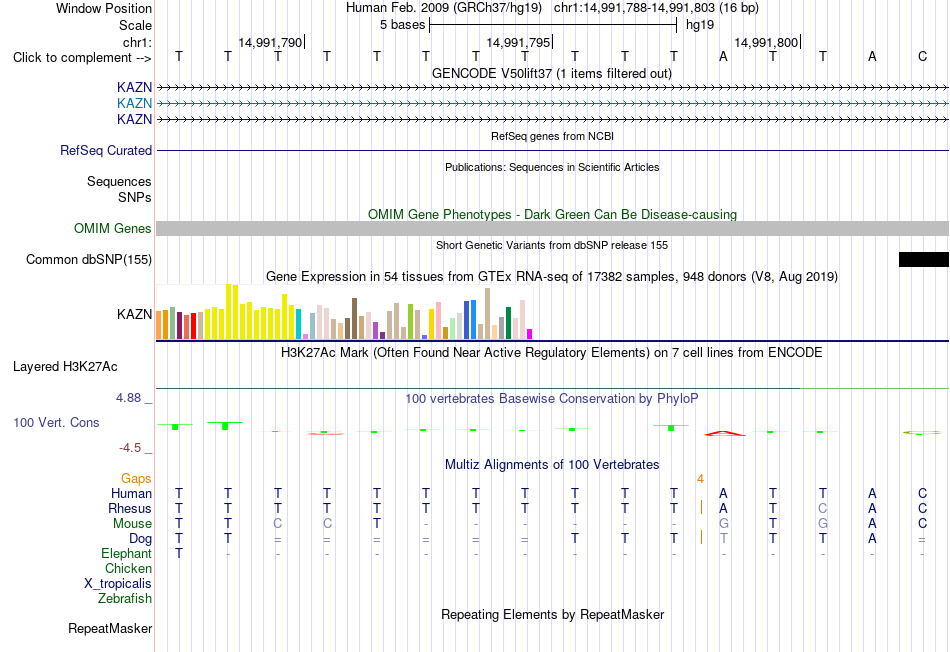Image resolution: width=950 pixels, height=652 pixels.
Task: Open the GTEx KAZN expression bar chart
Action: click(344, 312)
